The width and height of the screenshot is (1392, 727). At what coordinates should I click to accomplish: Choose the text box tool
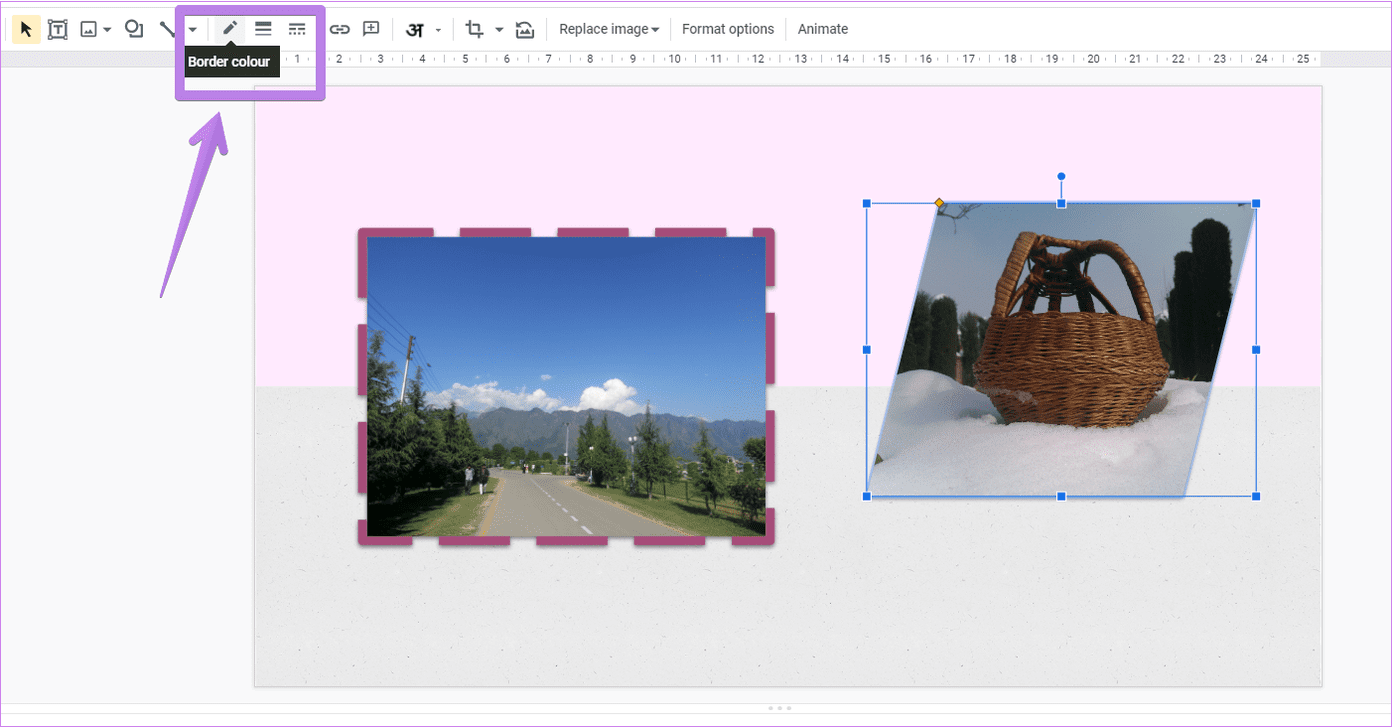[x=58, y=29]
